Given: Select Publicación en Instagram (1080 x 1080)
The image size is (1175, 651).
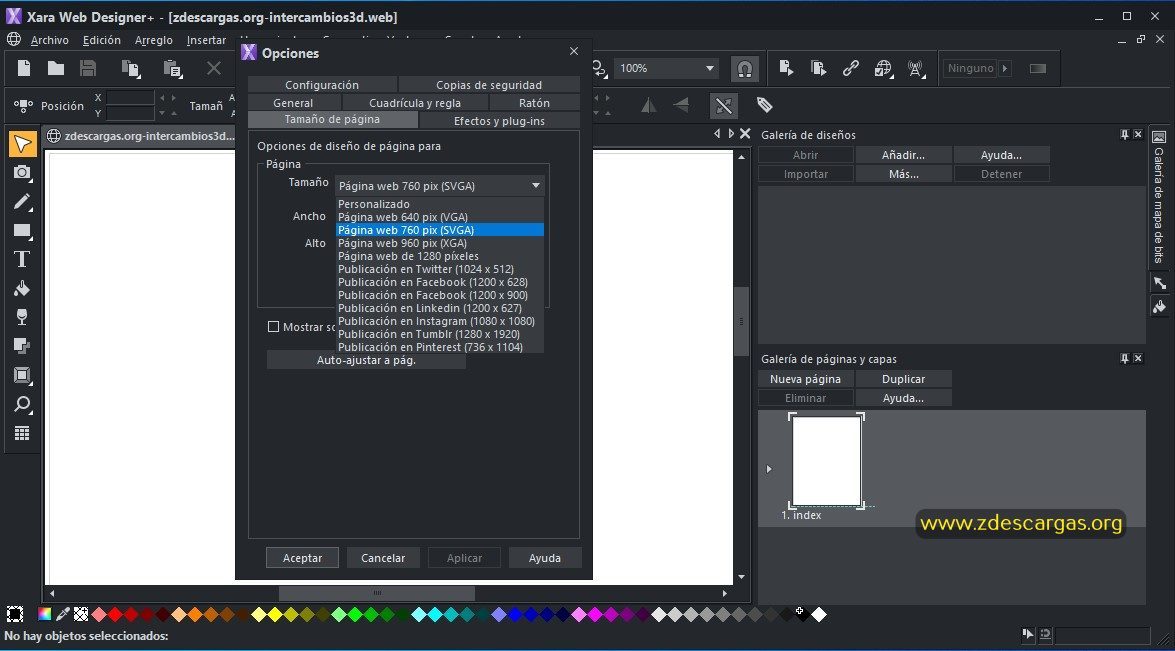Looking at the screenshot, I should (x=439, y=321).
